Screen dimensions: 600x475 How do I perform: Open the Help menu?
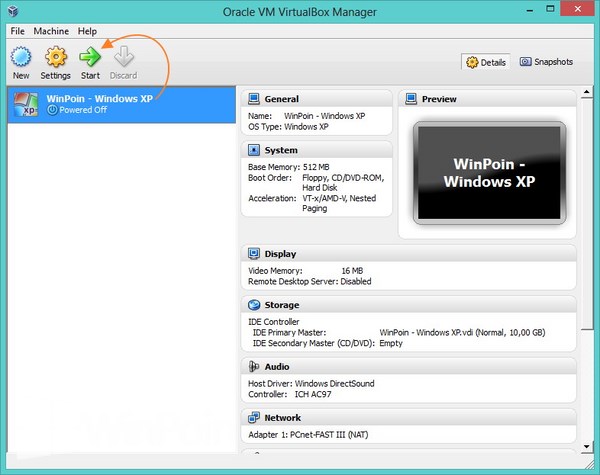point(87,31)
